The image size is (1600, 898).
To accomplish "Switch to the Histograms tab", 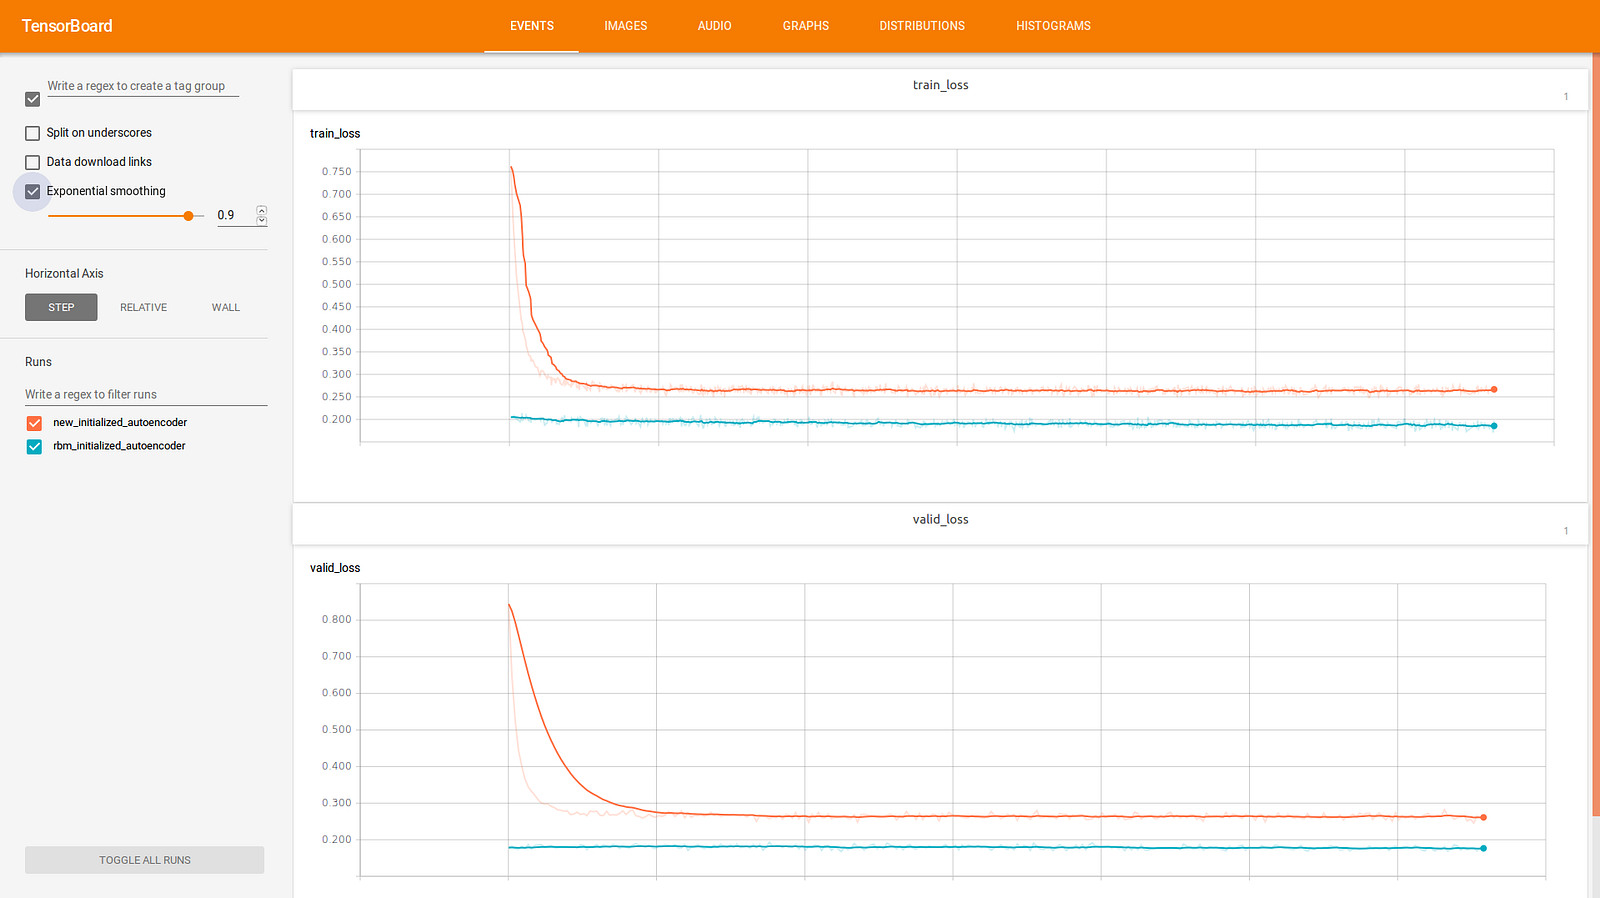I will click(x=1053, y=26).
